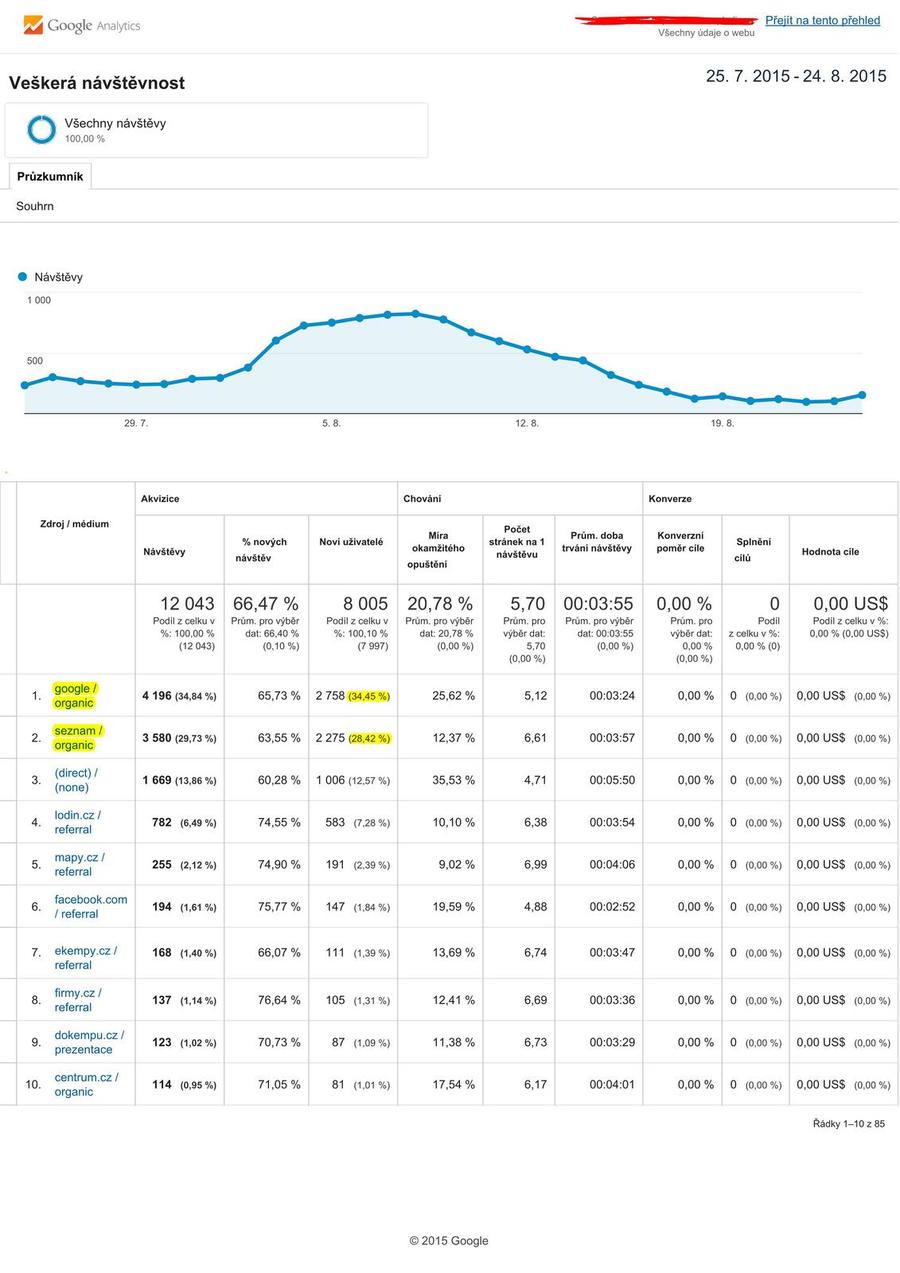Viewport: 900px width, 1273px height.
Task: Click the seznam pages per visit 6,61
Action: point(536,737)
